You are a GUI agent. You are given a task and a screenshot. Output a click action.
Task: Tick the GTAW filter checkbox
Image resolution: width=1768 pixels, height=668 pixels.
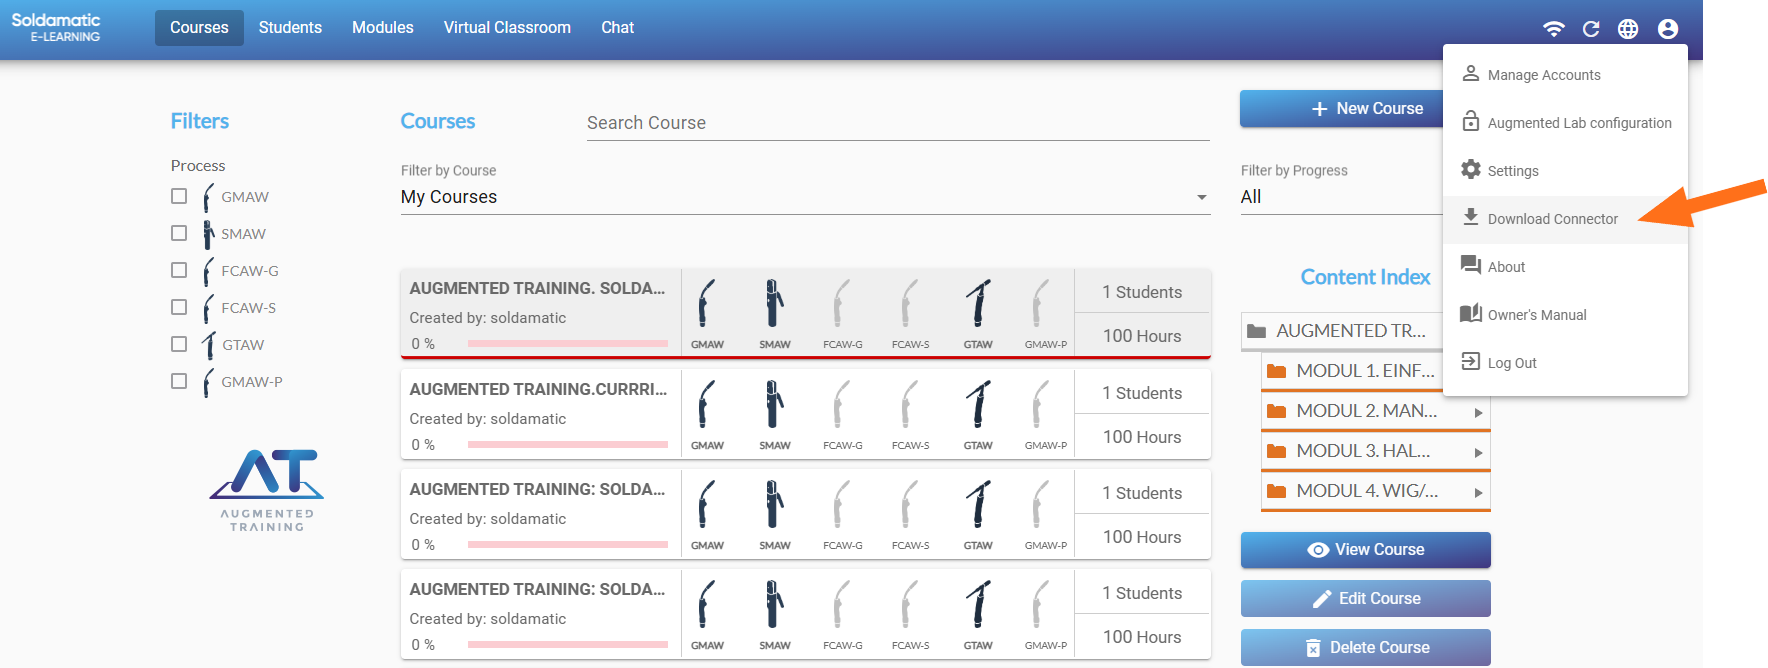[x=179, y=344]
